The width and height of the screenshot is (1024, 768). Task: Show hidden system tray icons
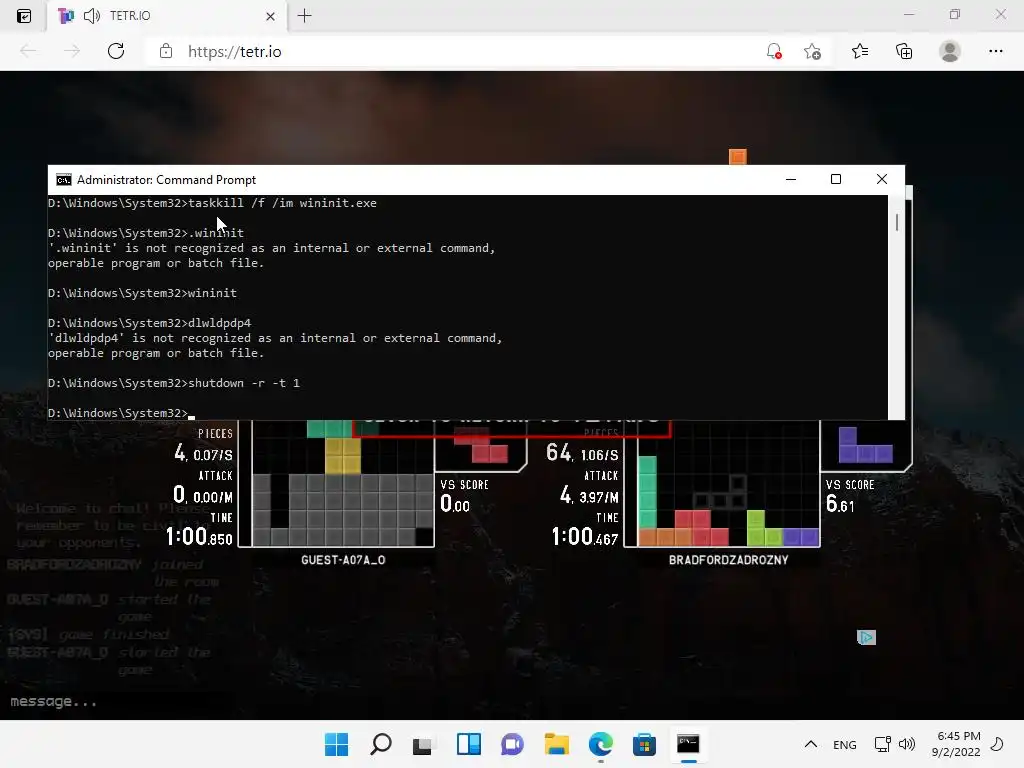(x=810, y=744)
